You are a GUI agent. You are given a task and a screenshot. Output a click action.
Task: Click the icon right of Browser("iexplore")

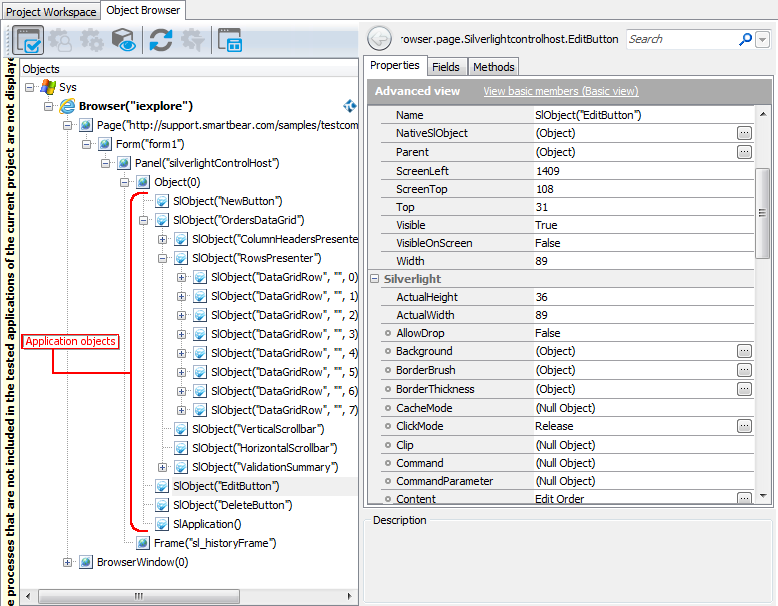coord(350,106)
